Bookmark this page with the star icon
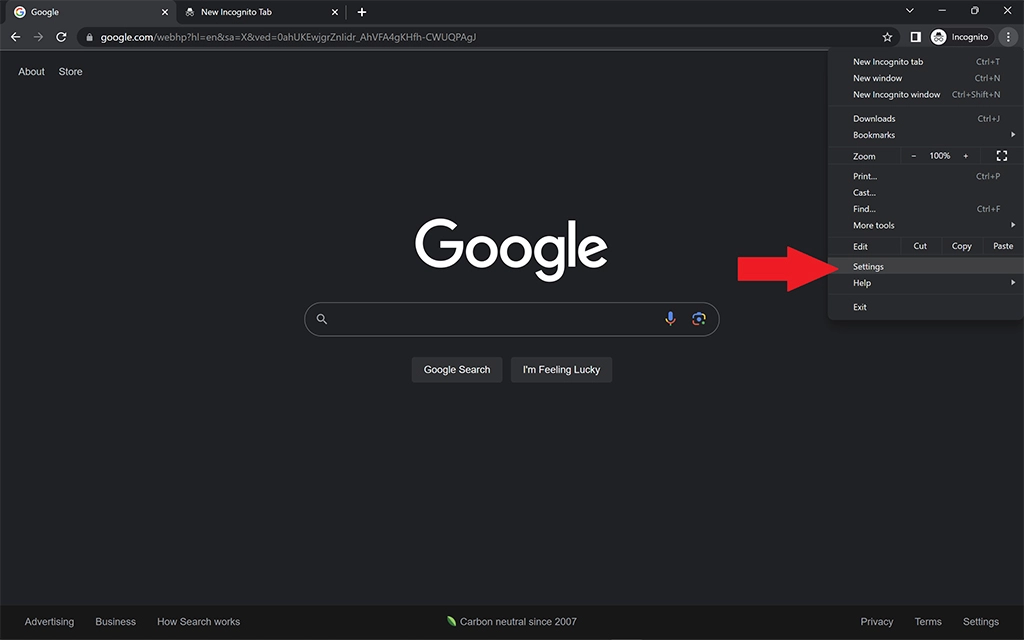This screenshot has height=640, width=1024. (887, 37)
